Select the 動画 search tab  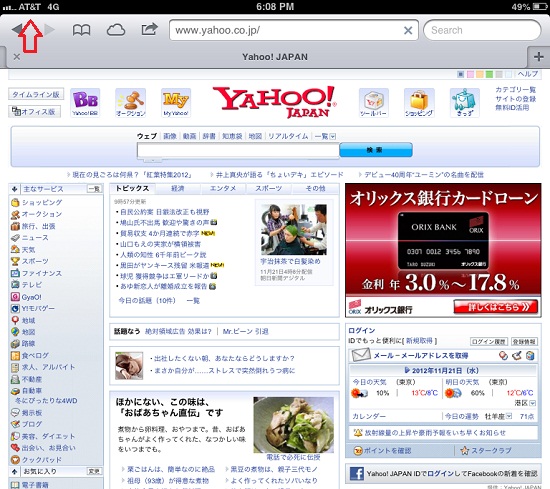(x=189, y=136)
